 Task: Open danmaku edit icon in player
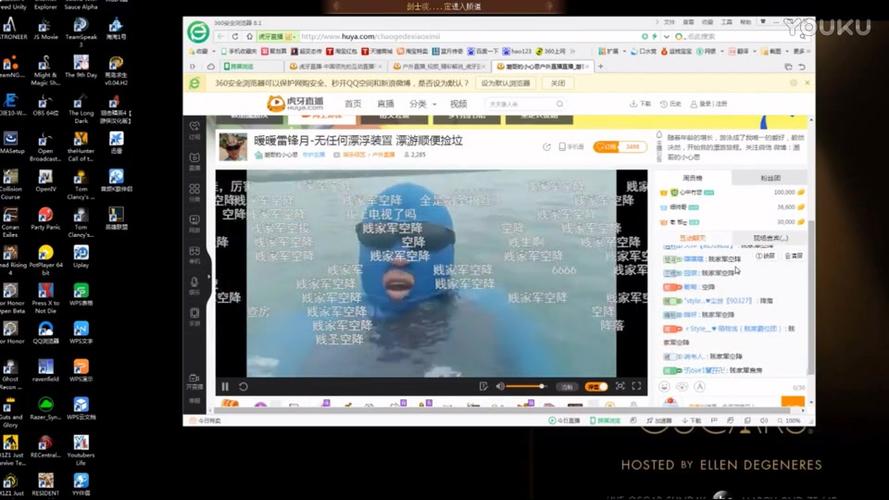(x=483, y=387)
